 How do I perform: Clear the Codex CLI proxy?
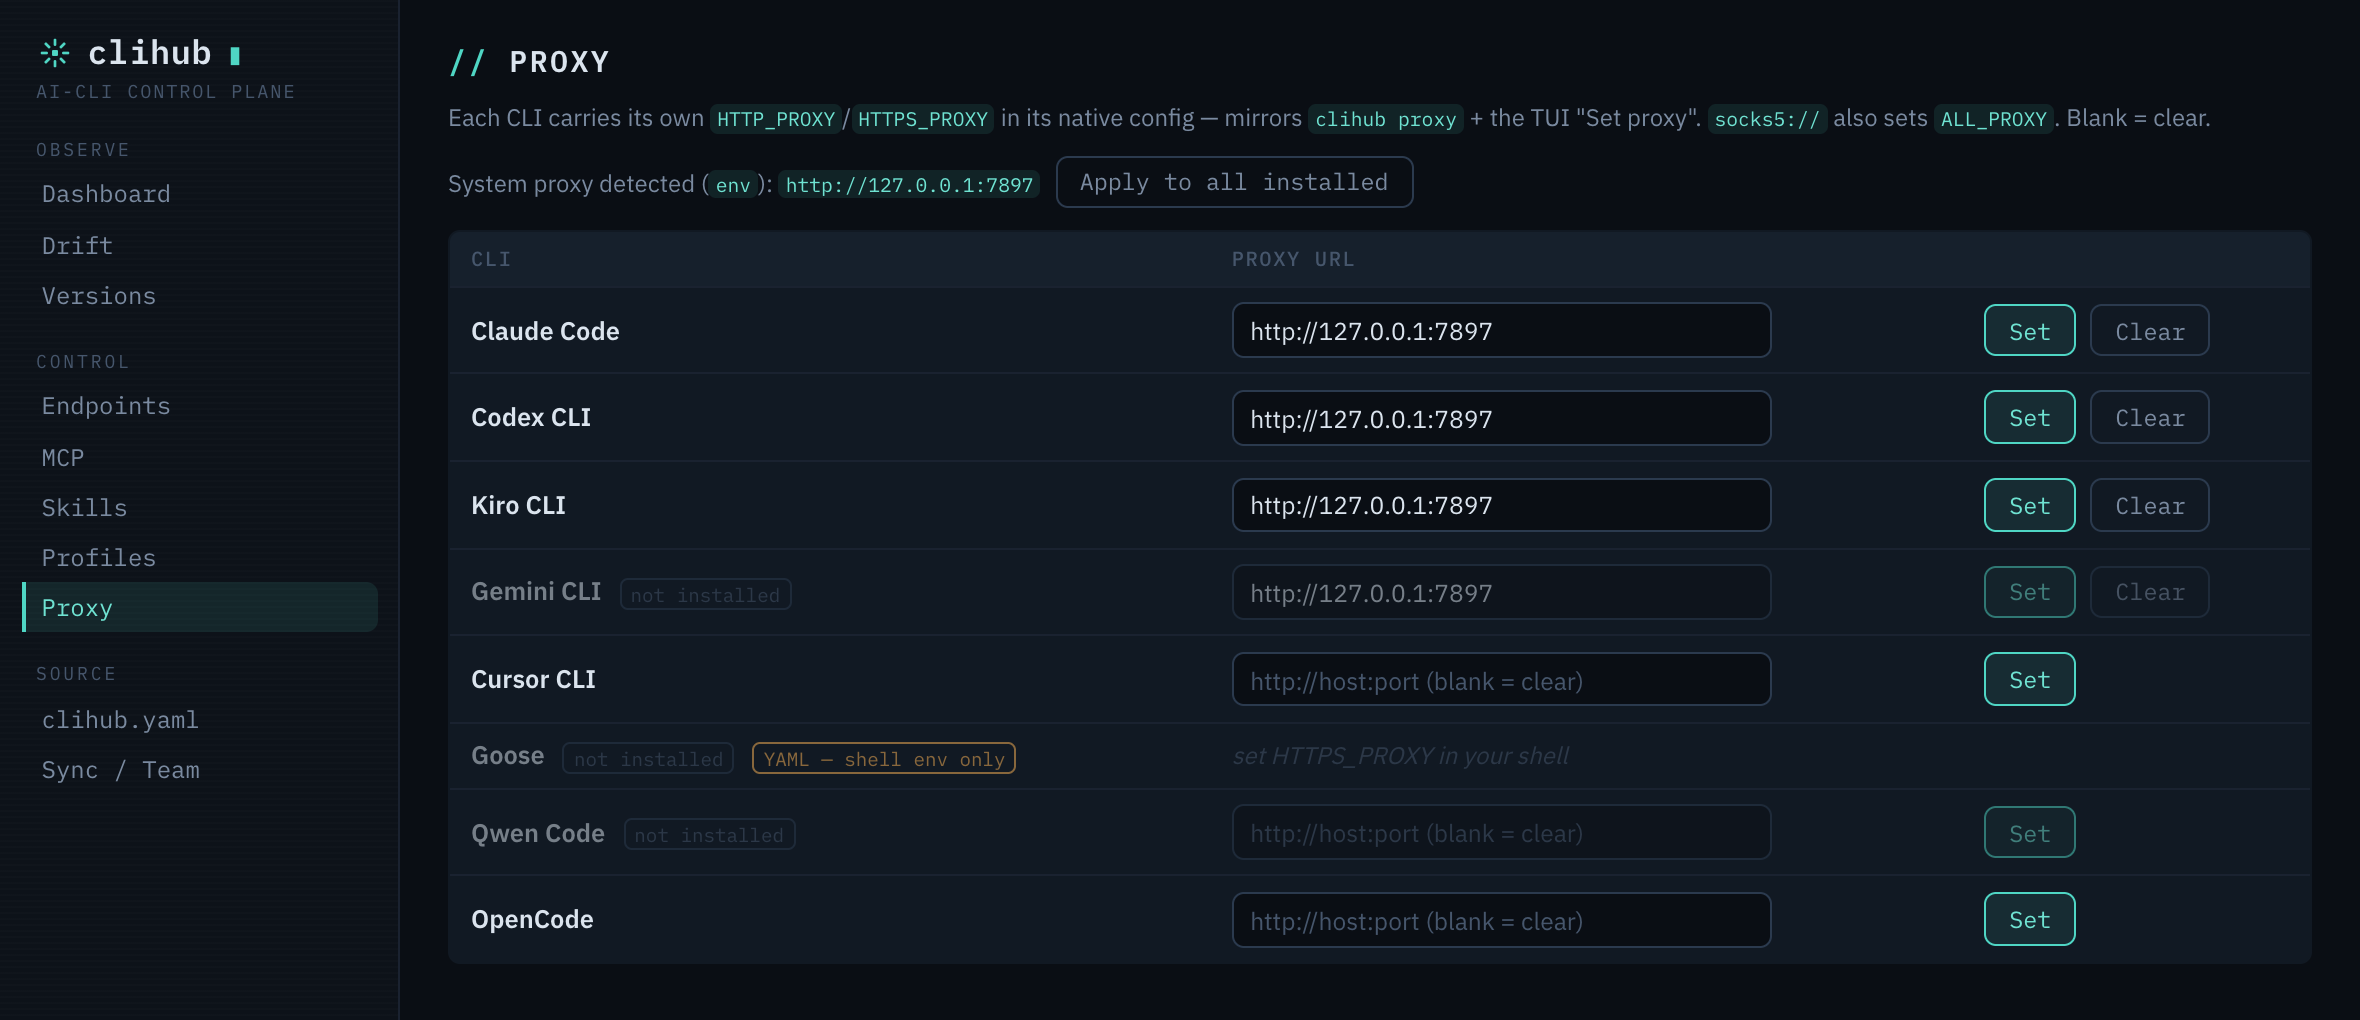pyautogui.click(x=2149, y=417)
